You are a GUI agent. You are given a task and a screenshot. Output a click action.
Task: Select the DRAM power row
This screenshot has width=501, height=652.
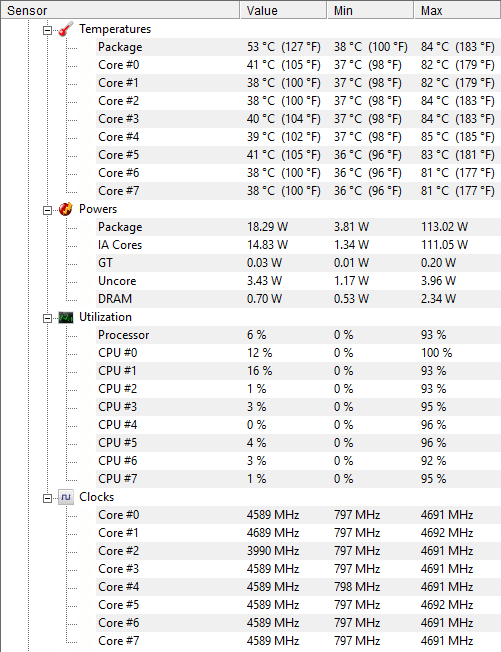298,299
